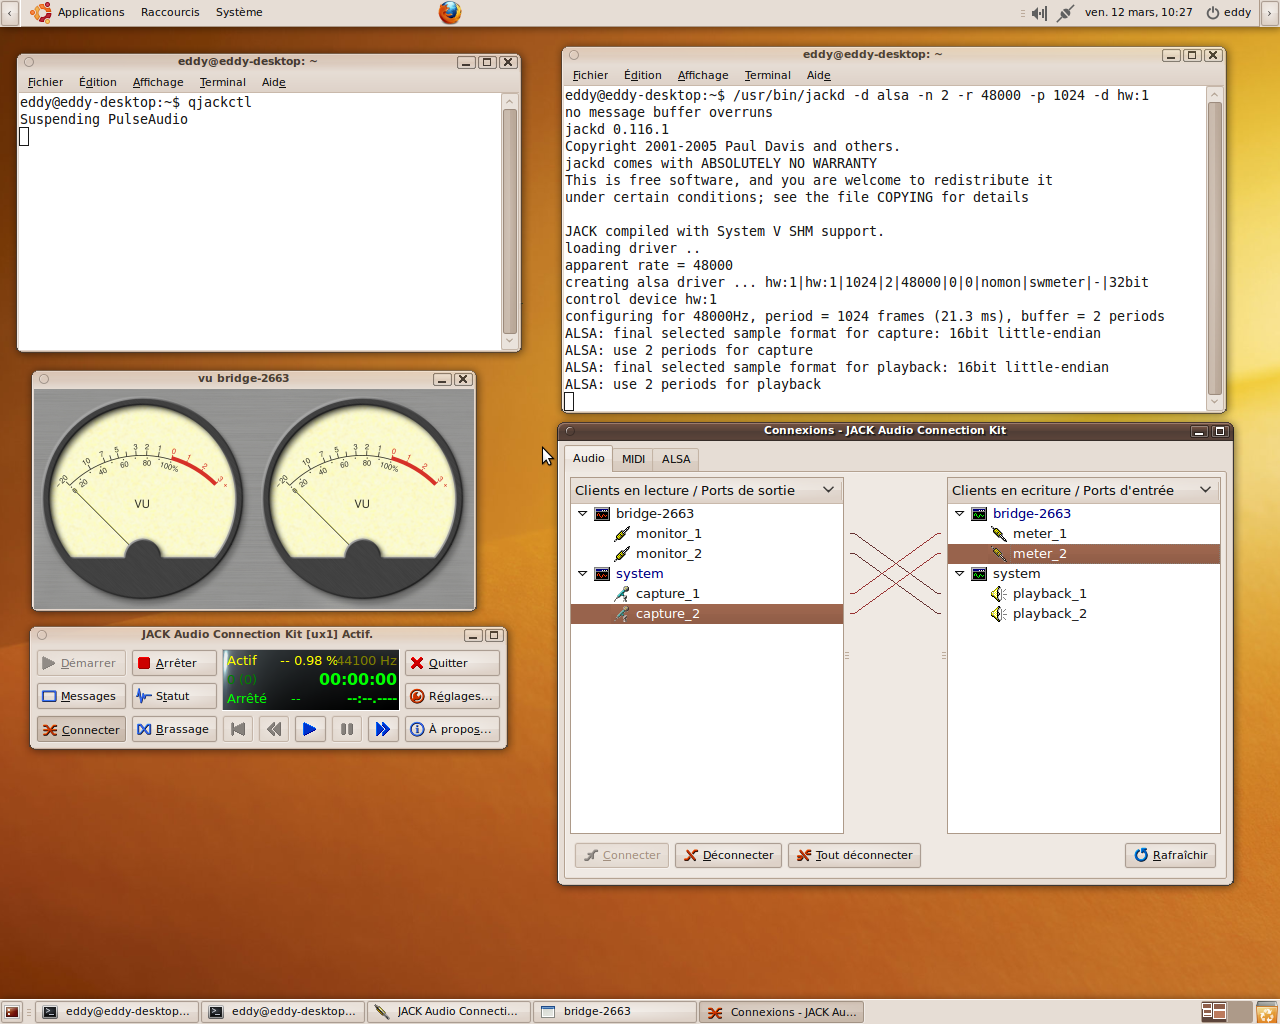1280x1024 pixels.
Task: Select the playback_1 input port
Action: coord(1049,594)
